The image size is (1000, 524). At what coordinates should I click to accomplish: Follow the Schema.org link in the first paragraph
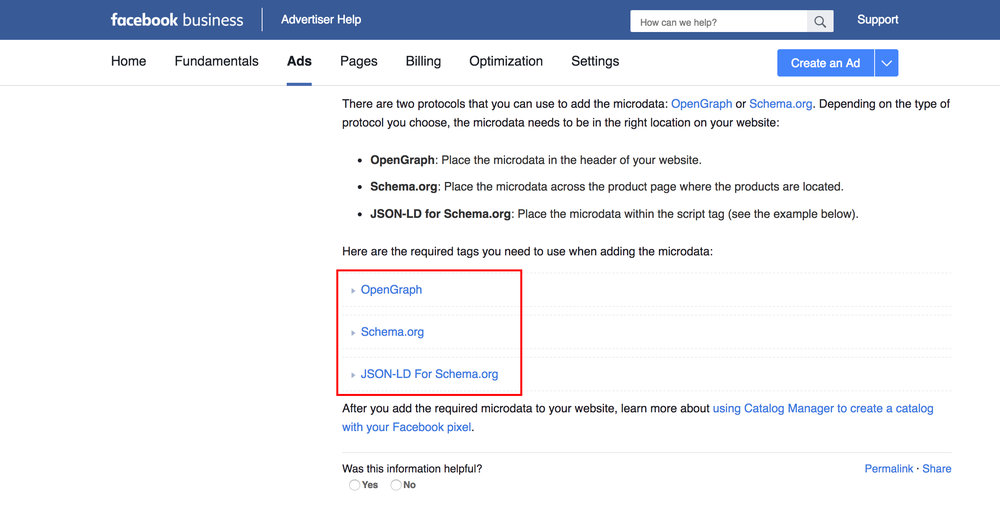[x=781, y=104]
